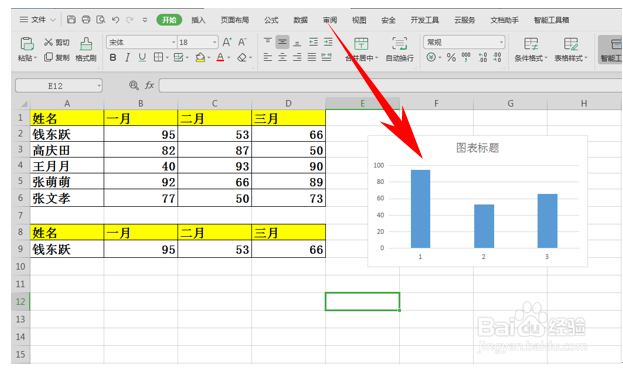Screen dimensions: 623x368
Task: Click the decrease indent icon
Action: click(313, 42)
